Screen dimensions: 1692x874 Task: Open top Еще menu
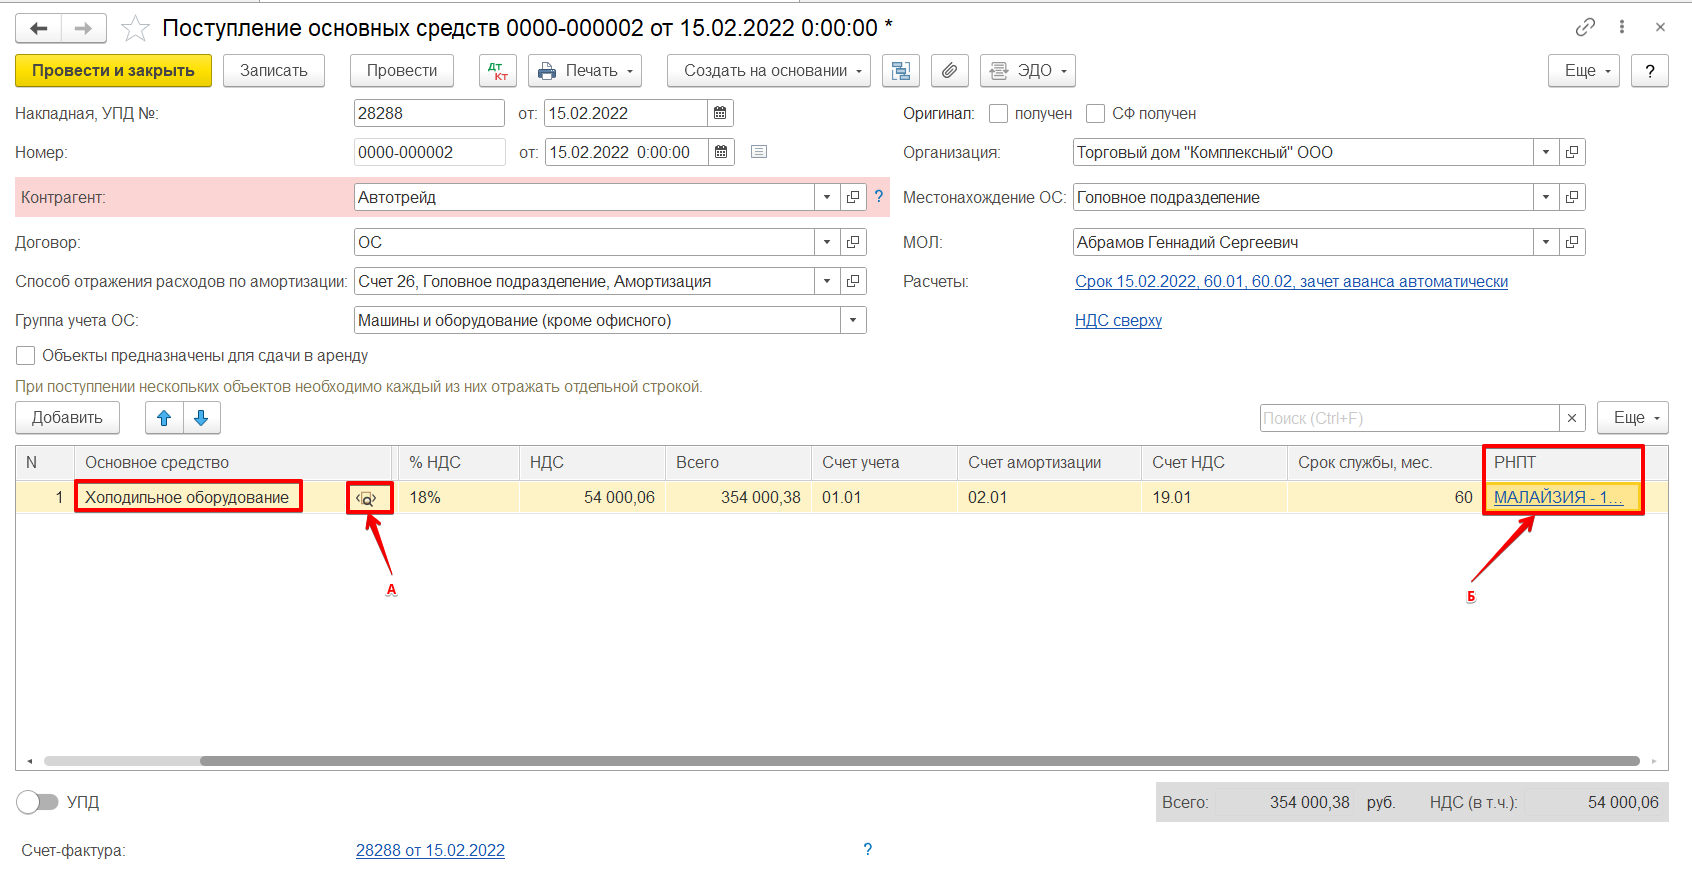(1584, 71)
